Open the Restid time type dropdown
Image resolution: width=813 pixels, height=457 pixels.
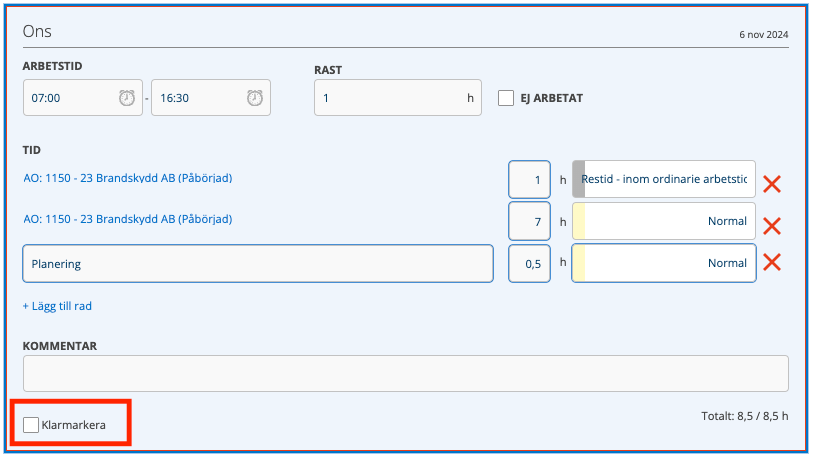pyautogui.click(x=664, y=179)
